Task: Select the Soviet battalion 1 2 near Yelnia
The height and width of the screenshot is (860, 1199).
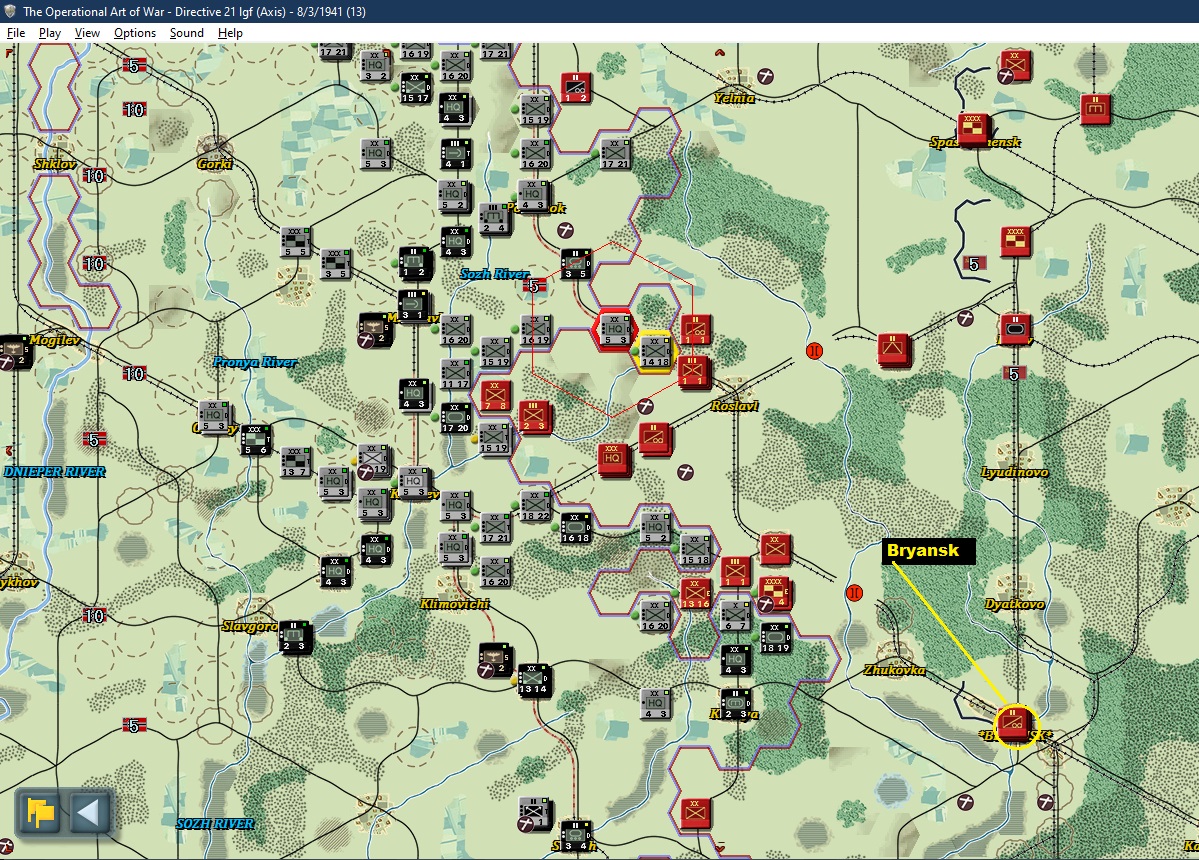Action: point(576,88)
